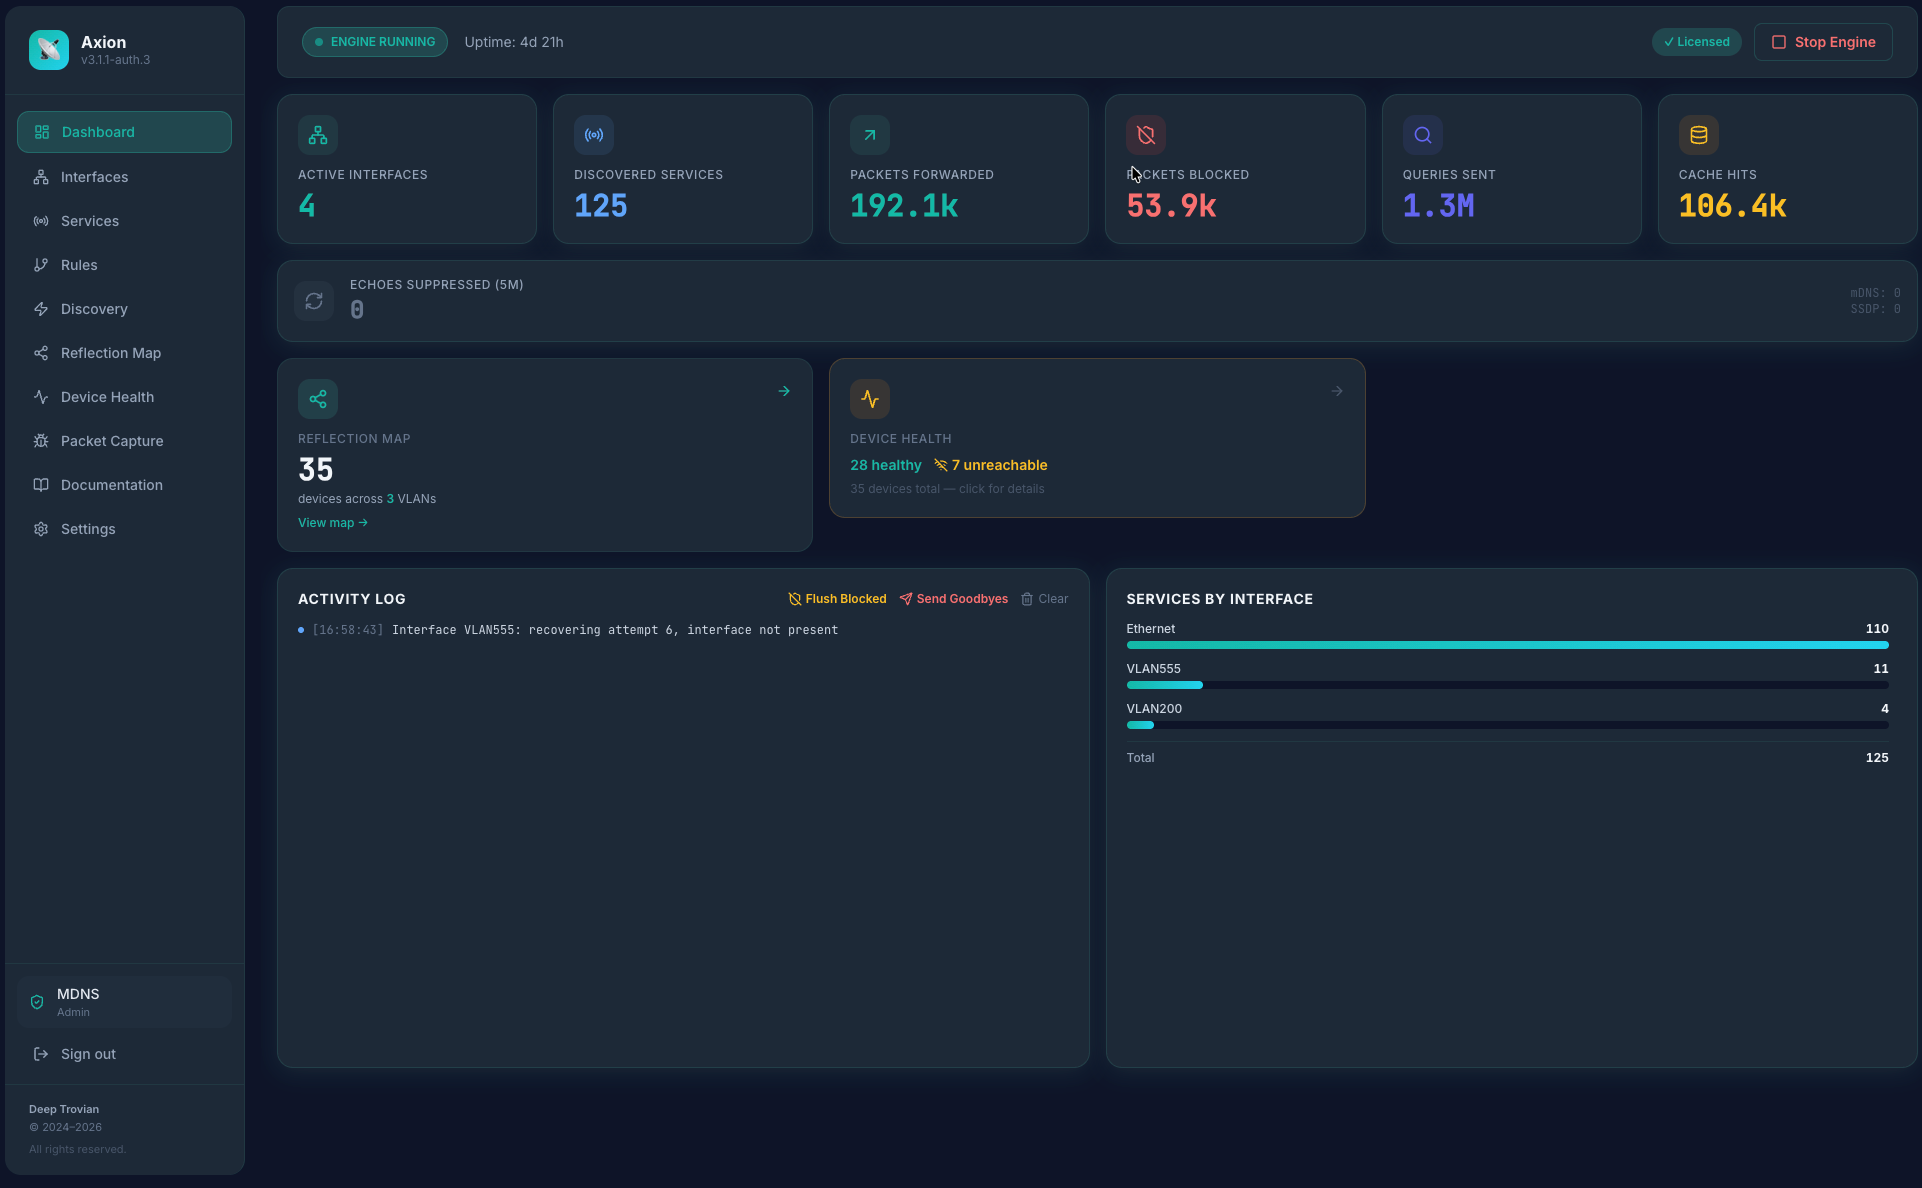Click the Packets Forwarded arrow card icon
The height and width of the screenshot is (1188, 1922).
coord(870,135)
